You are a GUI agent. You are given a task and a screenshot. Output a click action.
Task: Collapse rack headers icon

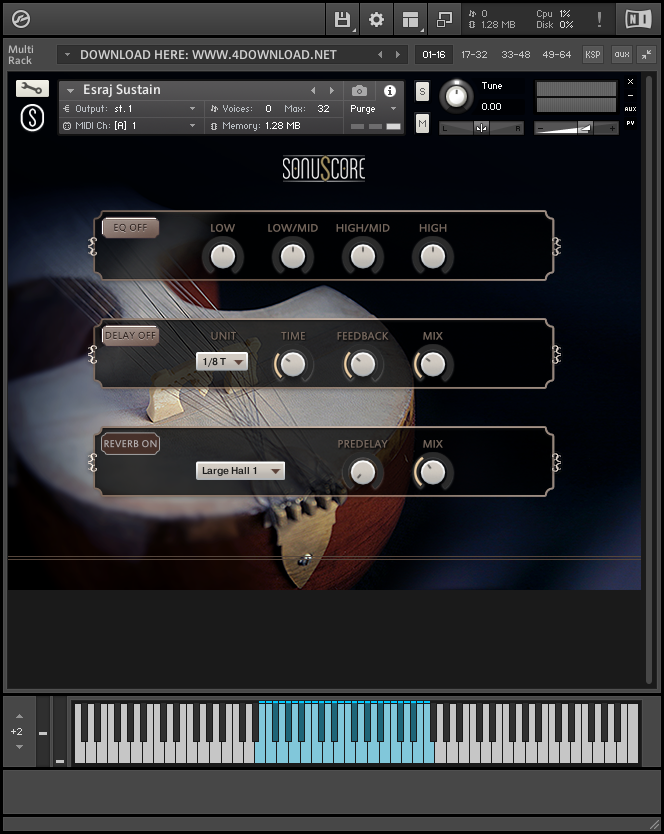pos(646,54)
